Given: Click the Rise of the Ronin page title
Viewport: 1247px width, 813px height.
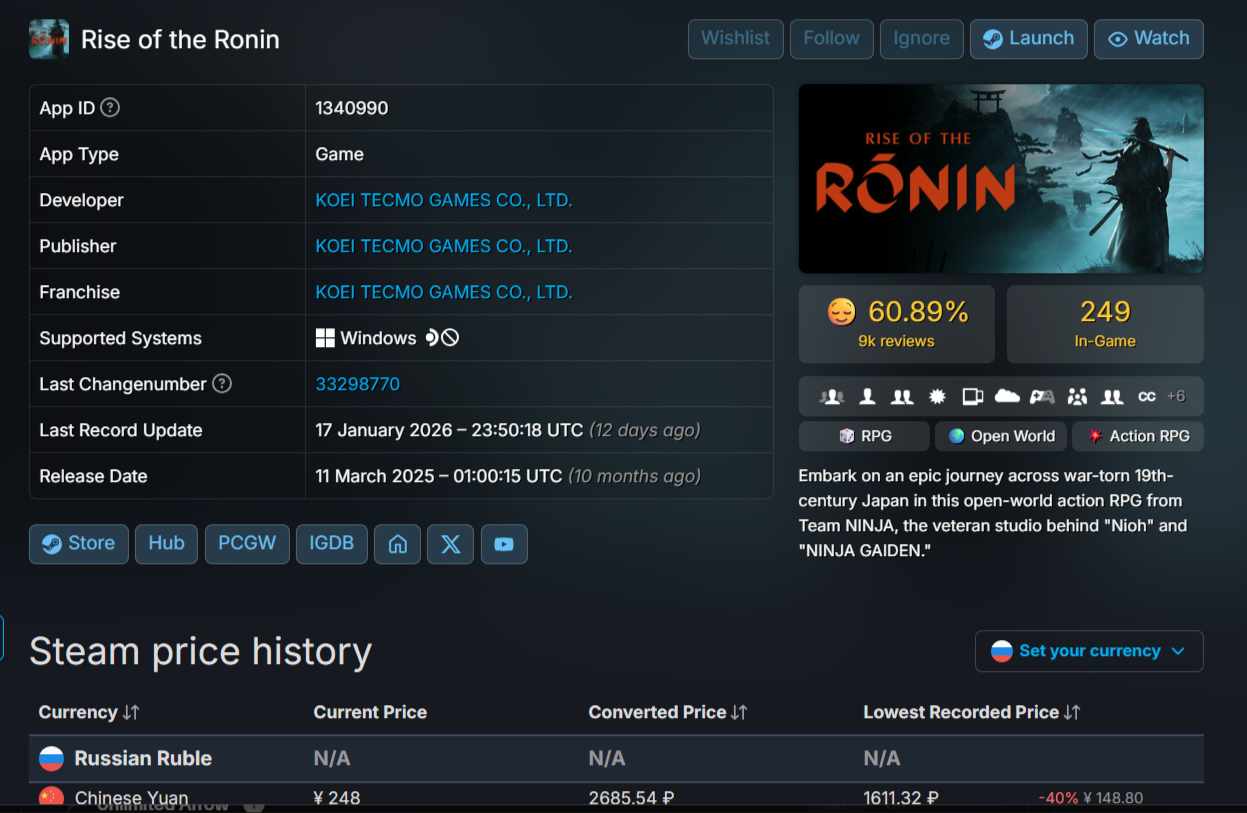Looking at the screenshot, I should pyautogui.click(x=180, y=40).
